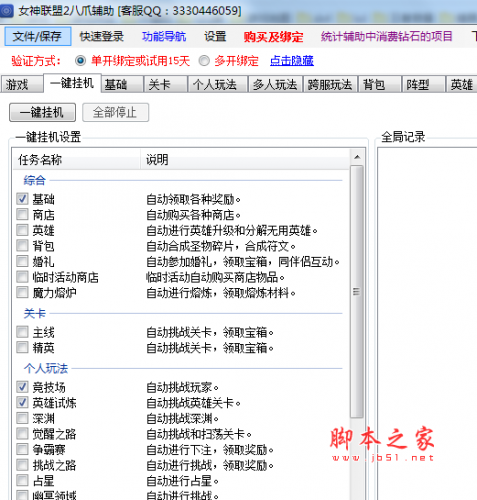Screen dimensions: 477x500
Task: Select text 自动合成圣物碎片，合成符文
Action: click(221, 246)
